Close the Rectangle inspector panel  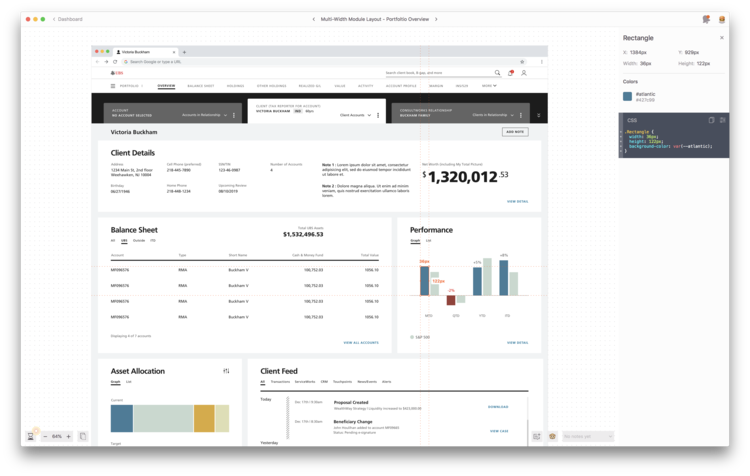(x=722, y=38)
